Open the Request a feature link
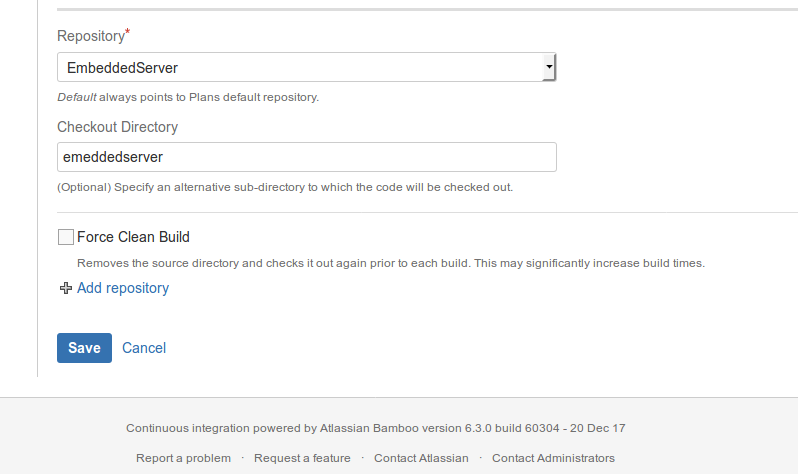The image size is (798, 474). pos(302,458)
